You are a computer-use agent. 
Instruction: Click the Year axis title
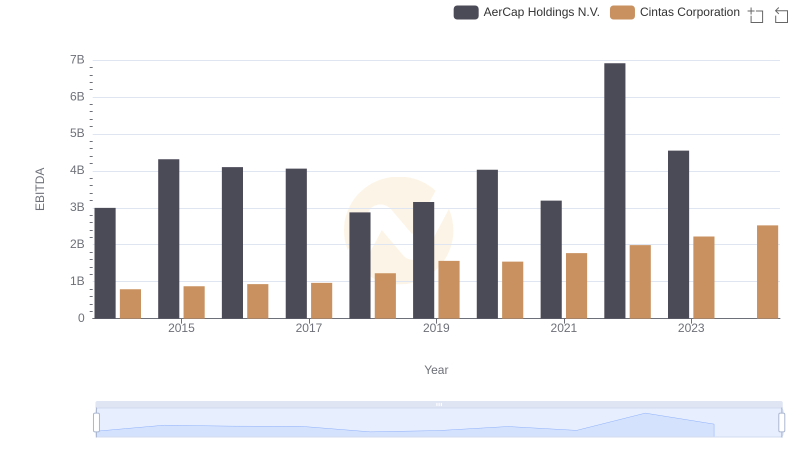point(436,370)
